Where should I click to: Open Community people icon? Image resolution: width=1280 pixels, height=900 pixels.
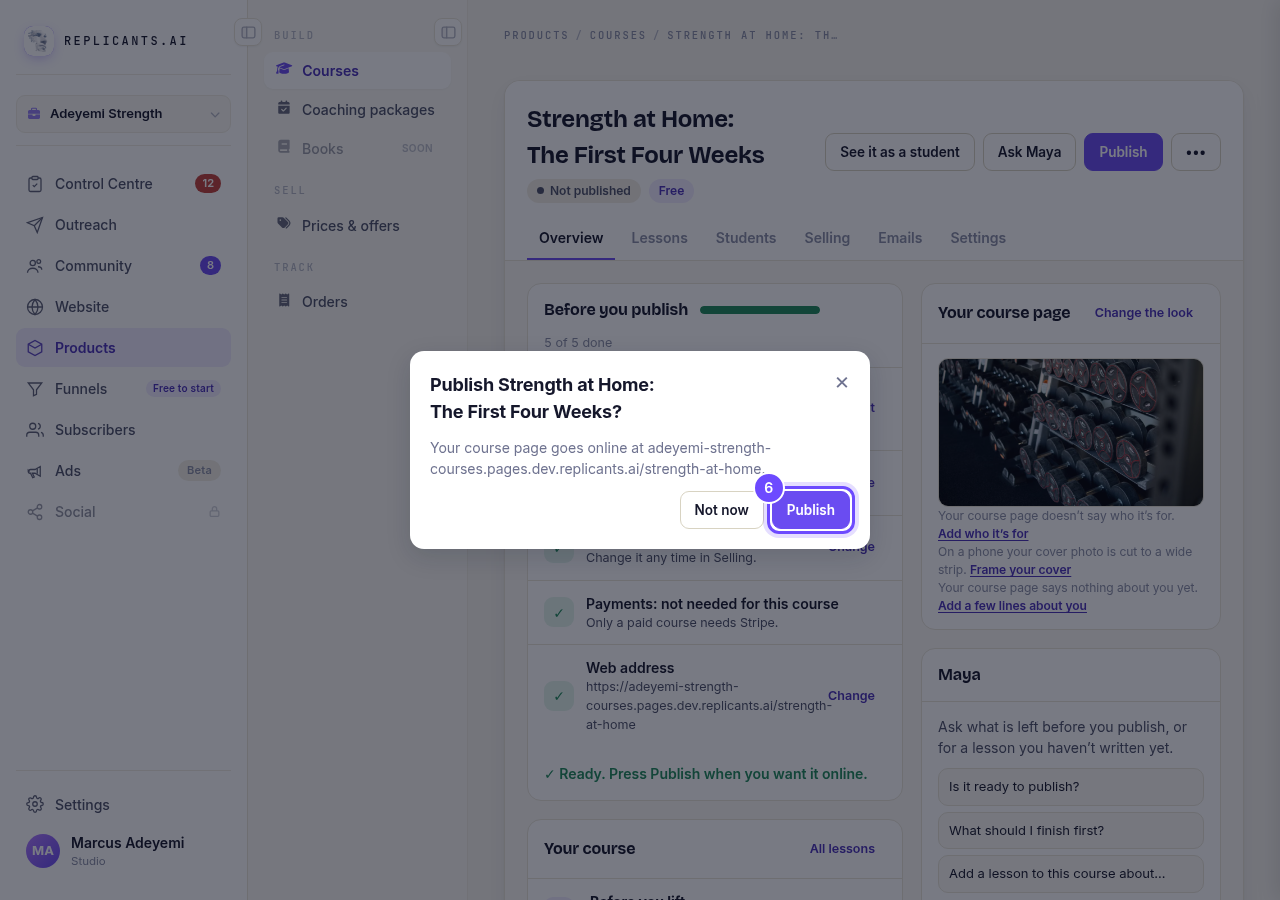(35, 266)
